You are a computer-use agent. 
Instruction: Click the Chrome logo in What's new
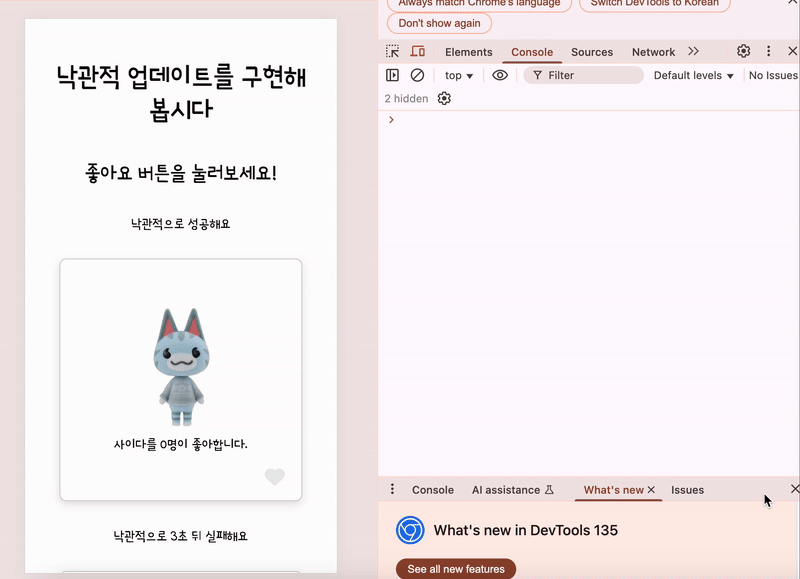410,530
